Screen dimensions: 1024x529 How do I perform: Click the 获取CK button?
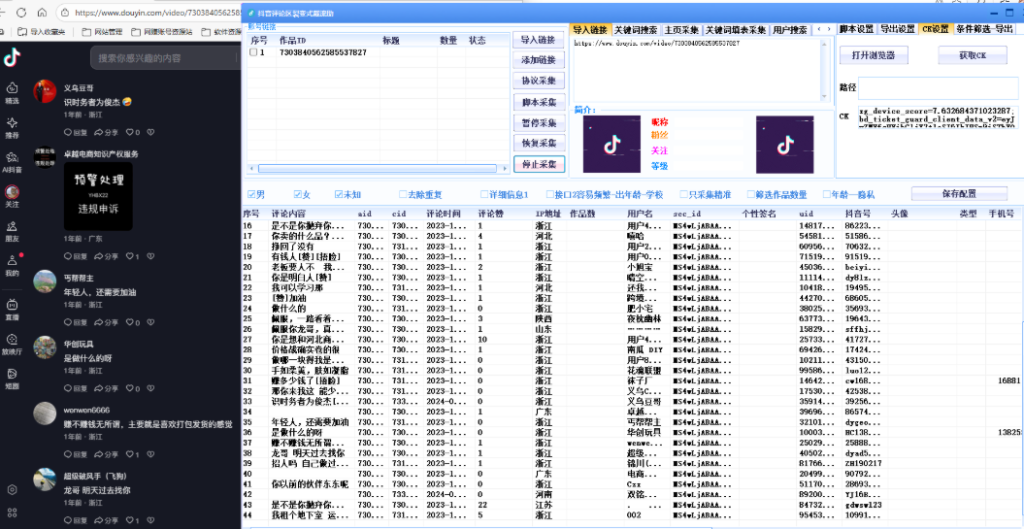coord(972,56)
